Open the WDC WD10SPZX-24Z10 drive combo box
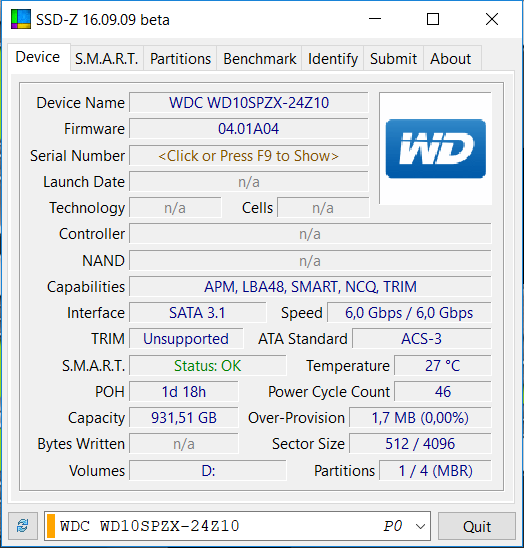Screen dimensions: 524x548 click(x=237, y=526)
